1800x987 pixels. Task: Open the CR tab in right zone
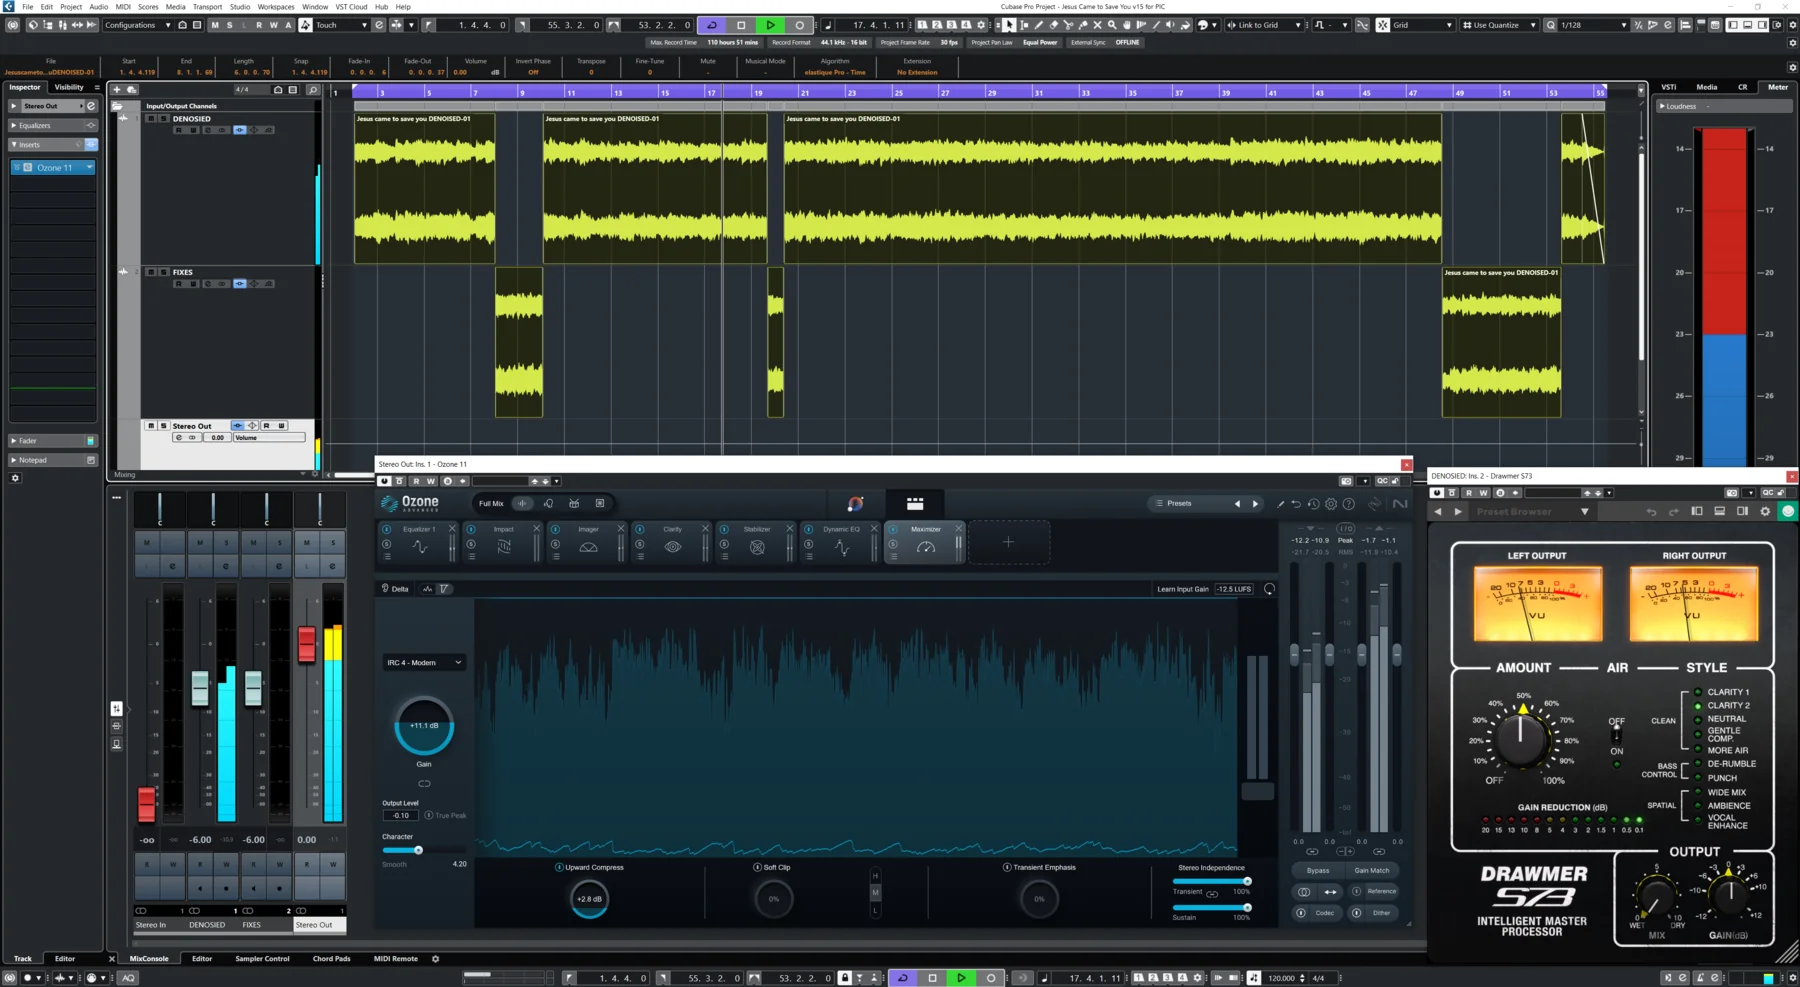coord(1742,87)
